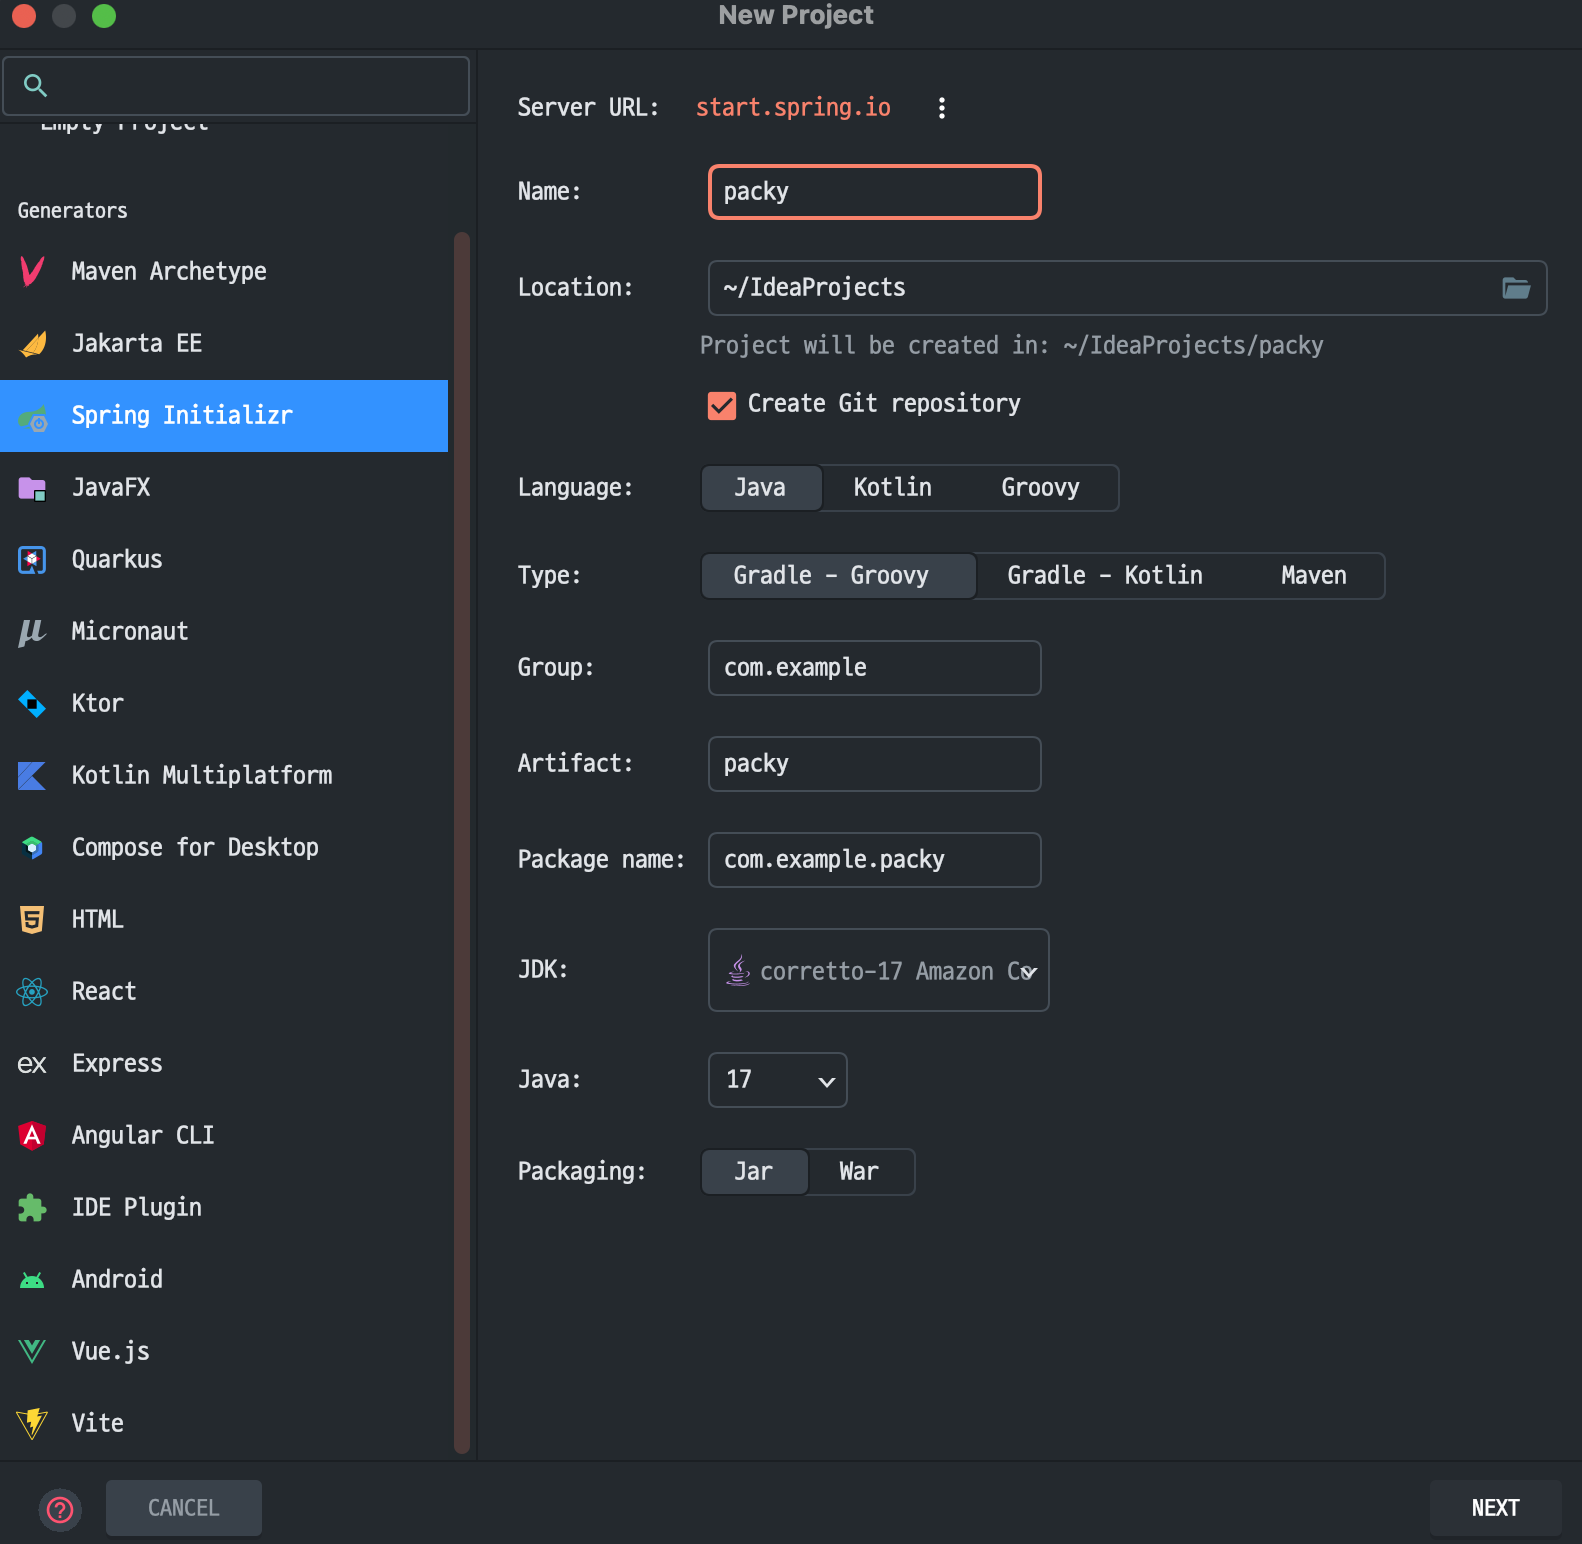
Task: Select Groovy language option
Action: 1040,488
